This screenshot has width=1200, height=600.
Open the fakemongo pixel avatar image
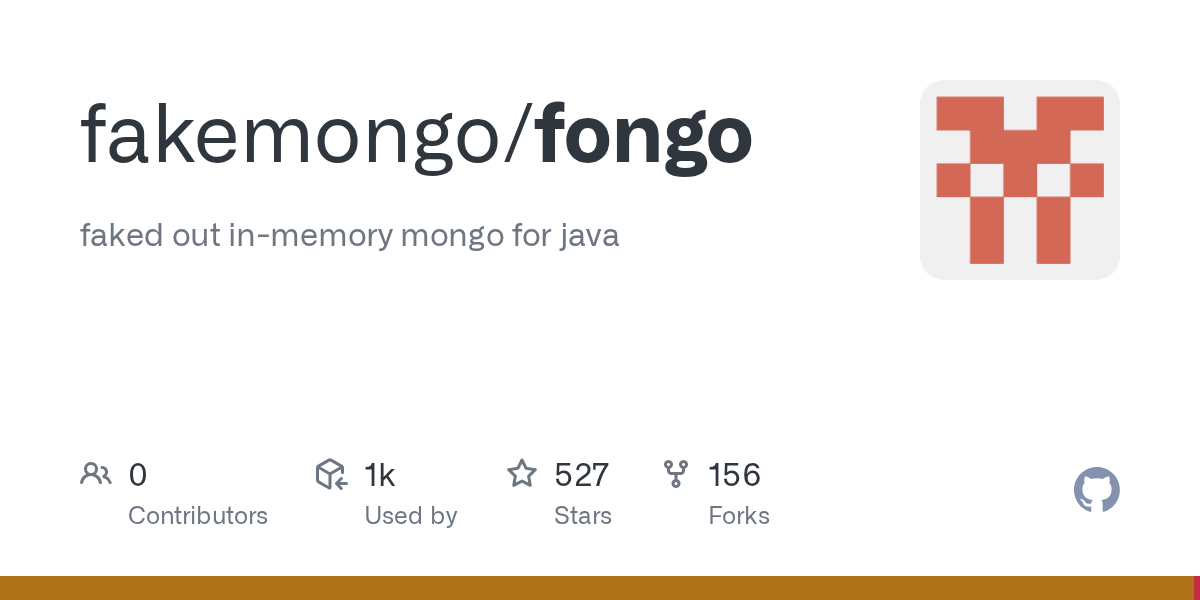click(x=1019, y=180)
